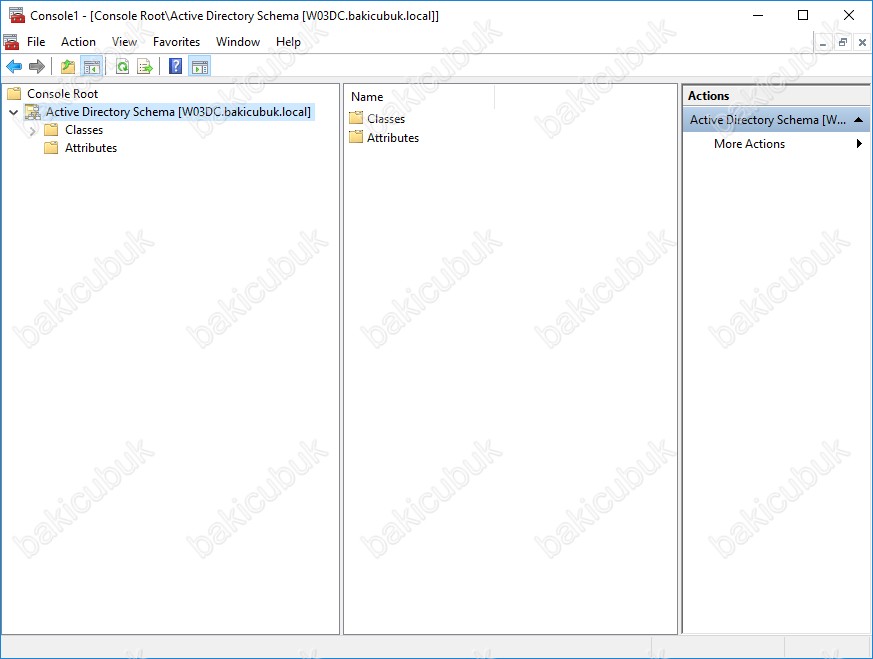Minimize the Console1 window
Screen dimensions: 873x659
click(x=758, y=15)
